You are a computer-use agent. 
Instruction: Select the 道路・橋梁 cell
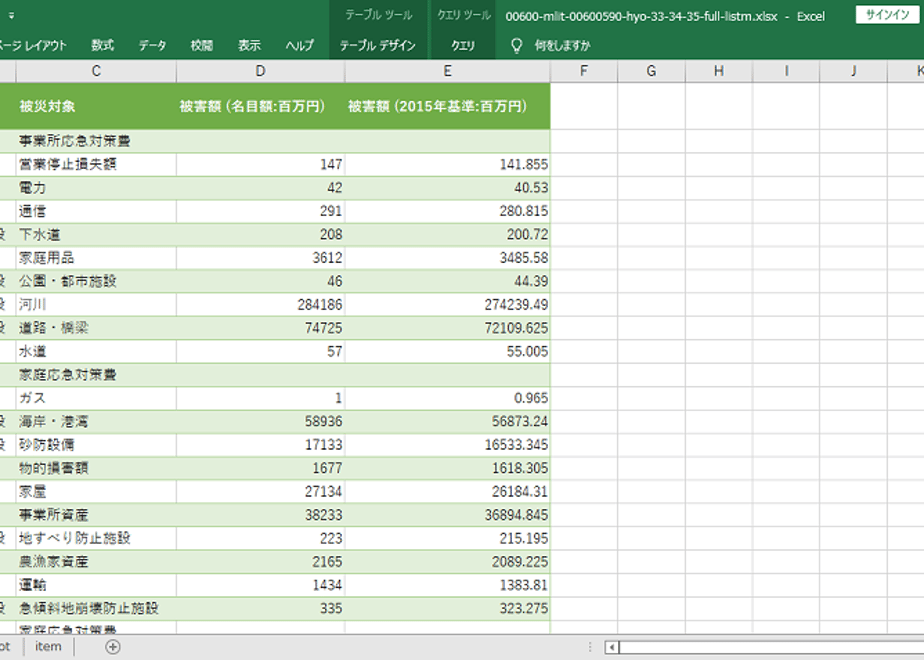(96, 328)
